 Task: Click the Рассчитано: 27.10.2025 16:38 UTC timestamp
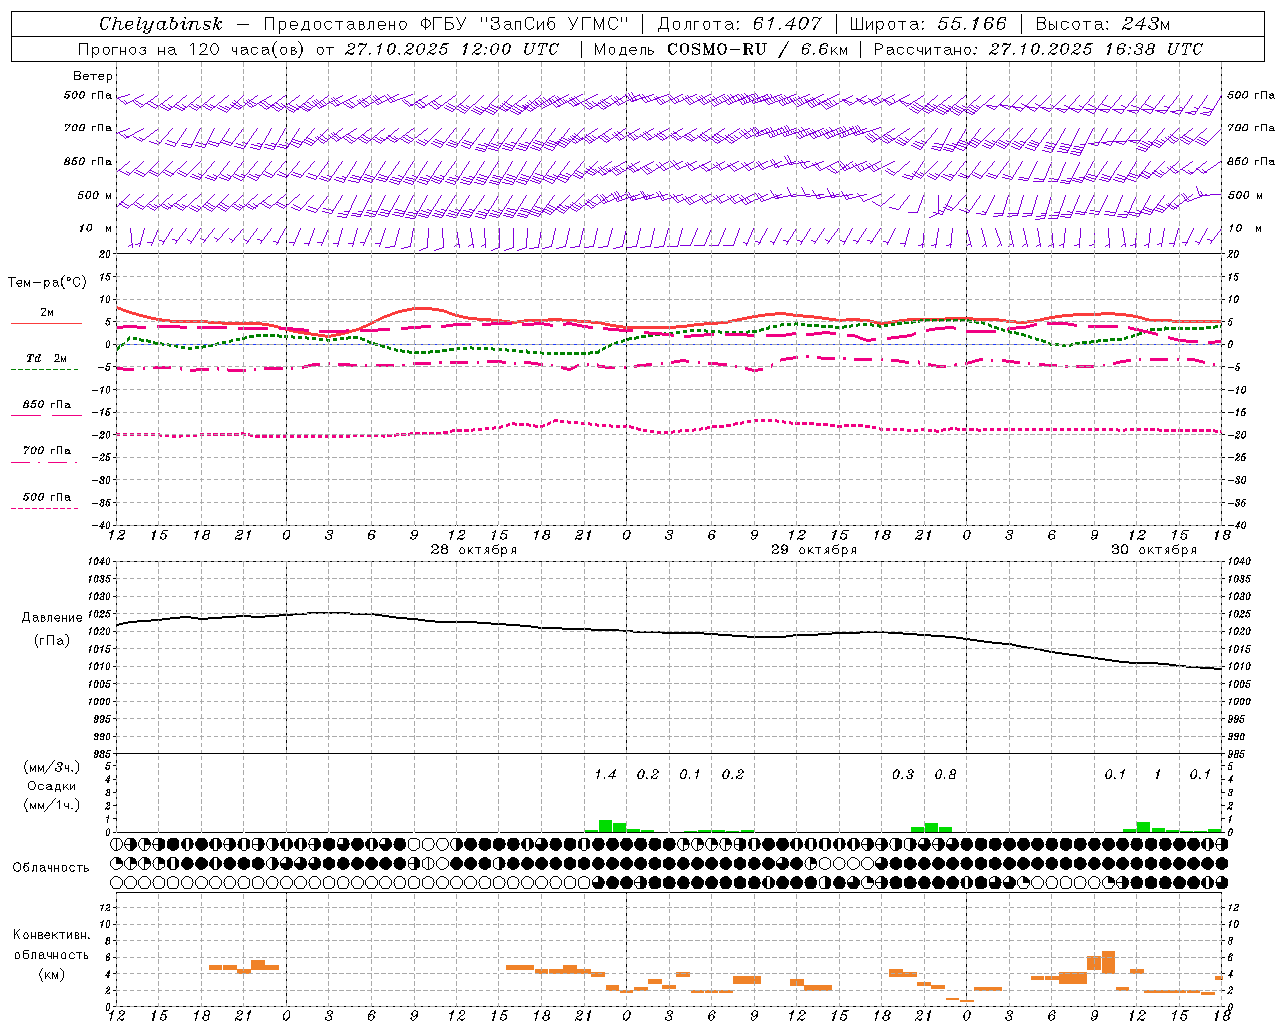coord(1038,49)
